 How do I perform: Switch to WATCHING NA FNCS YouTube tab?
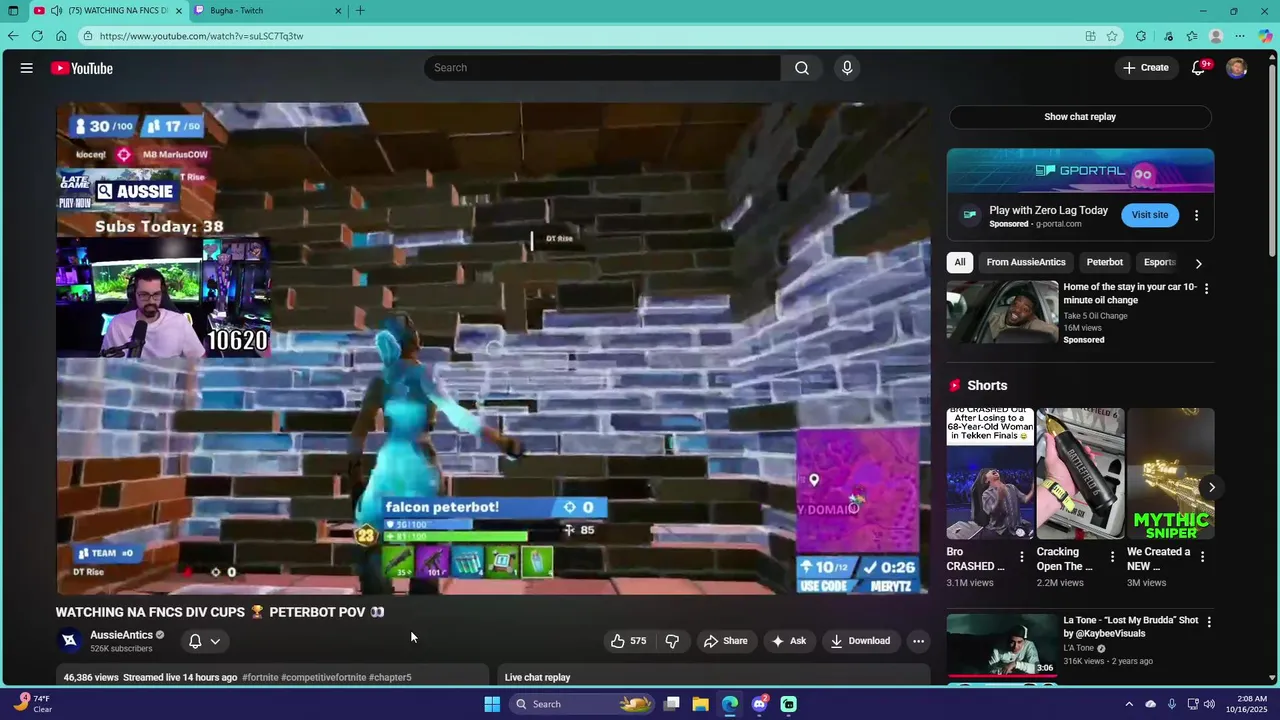[110, 11]
